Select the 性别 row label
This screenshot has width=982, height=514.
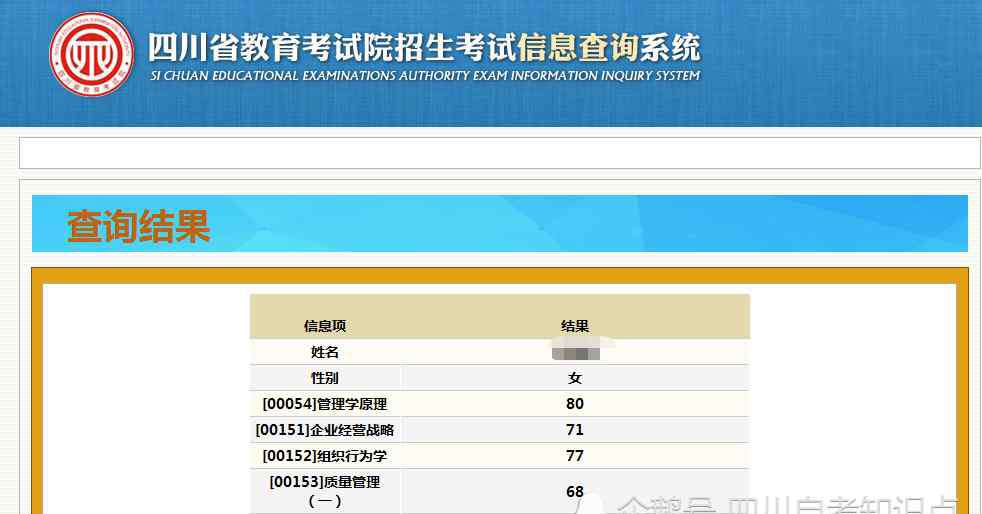[325, 378]
